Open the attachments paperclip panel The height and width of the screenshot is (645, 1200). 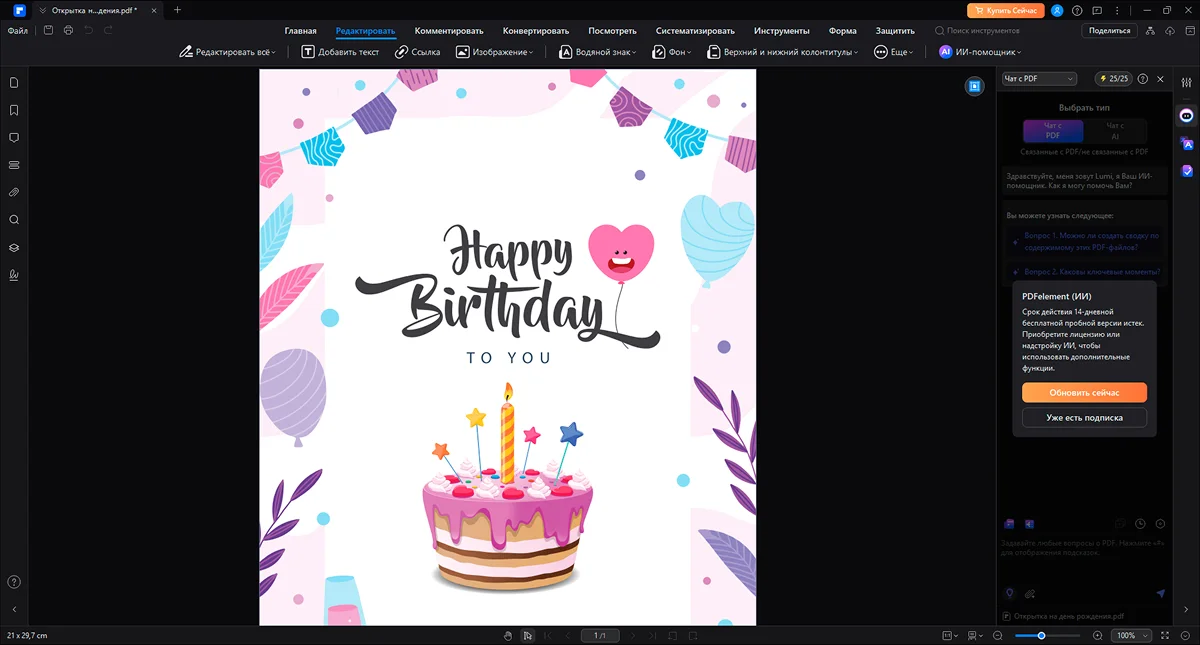(x=14, y=192)
